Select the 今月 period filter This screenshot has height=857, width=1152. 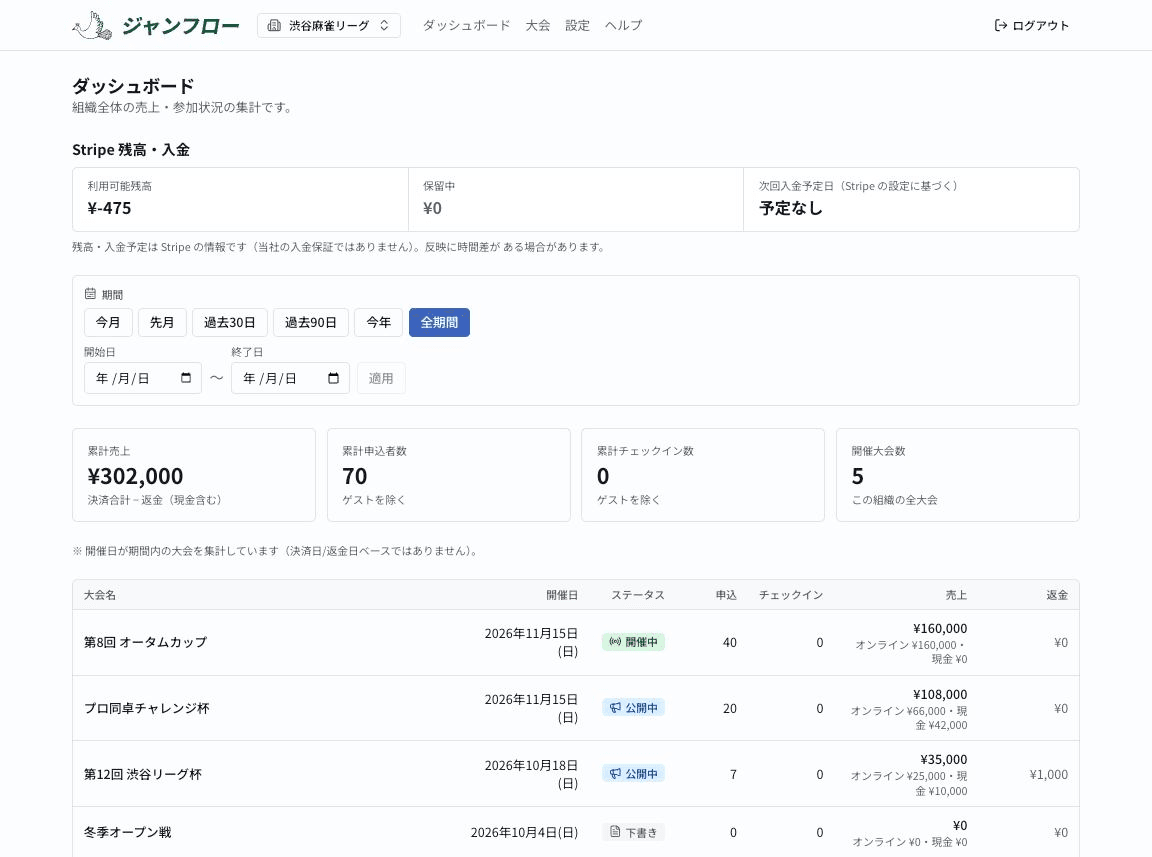(x=108, y=323)
